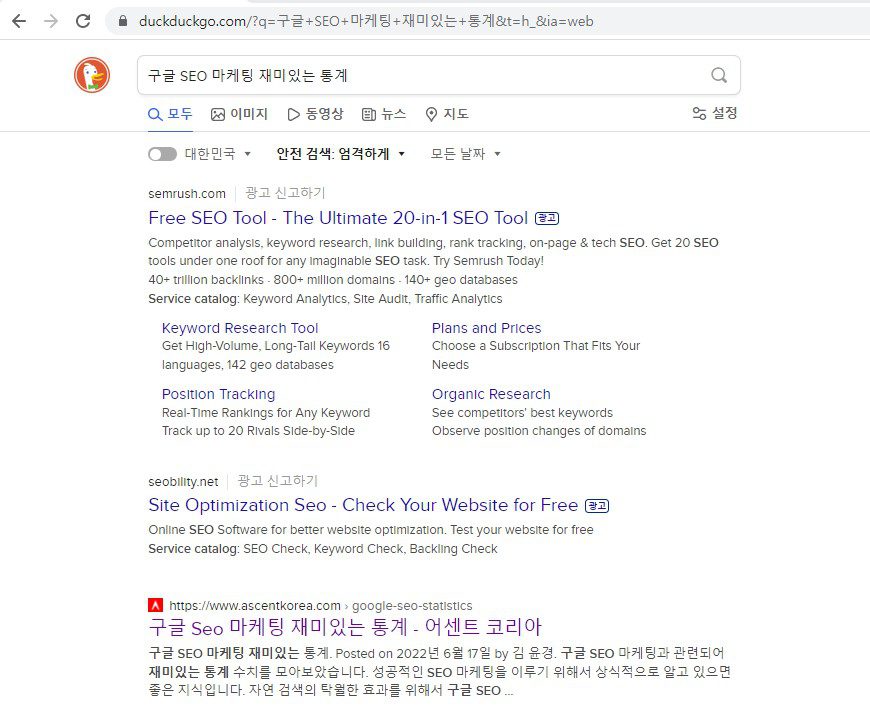The height and width of the screenshot is (720, 870).
Task: Open the 안전 검색: 엄격하게 dropdown
Action: (x=340, y=154)
